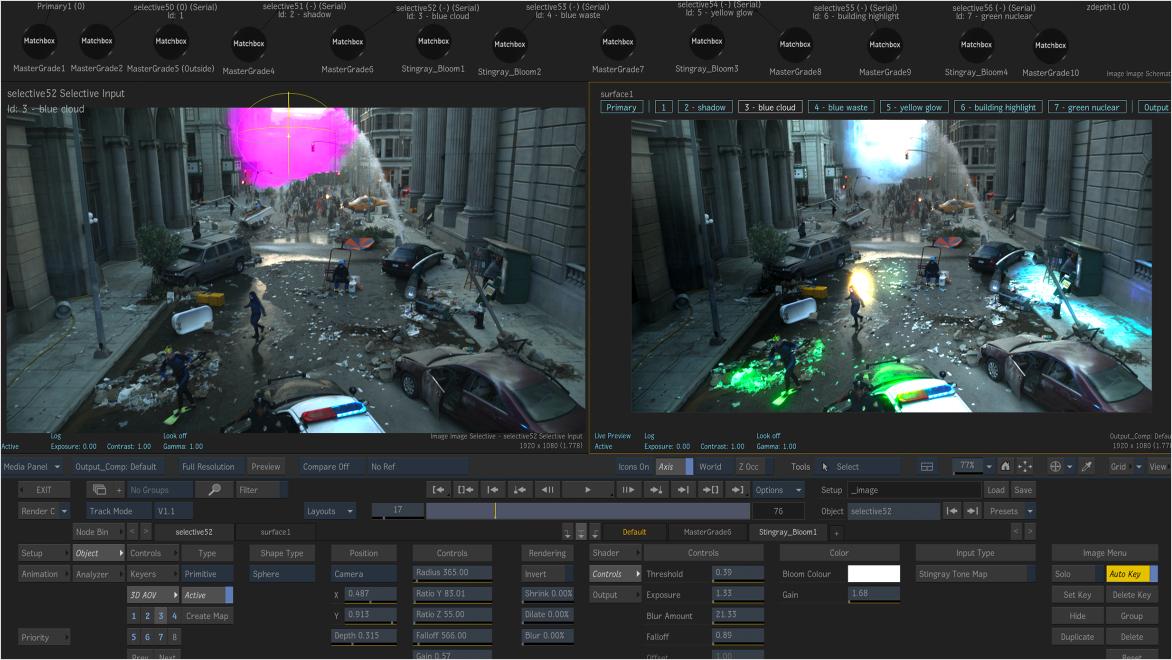Image resolution: width=1172 pixels, height=660 pixels.
Task: Open the Default tab
Action: tap(634, 532)
